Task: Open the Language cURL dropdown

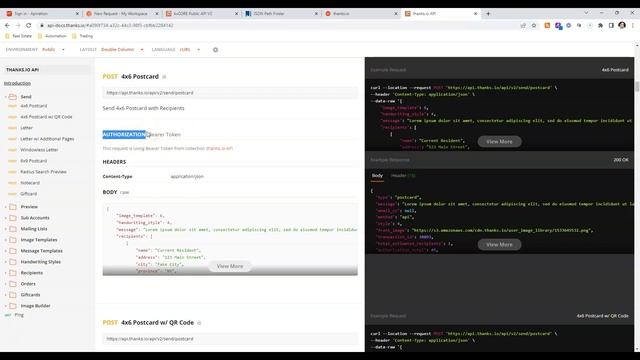Action: 190,50
